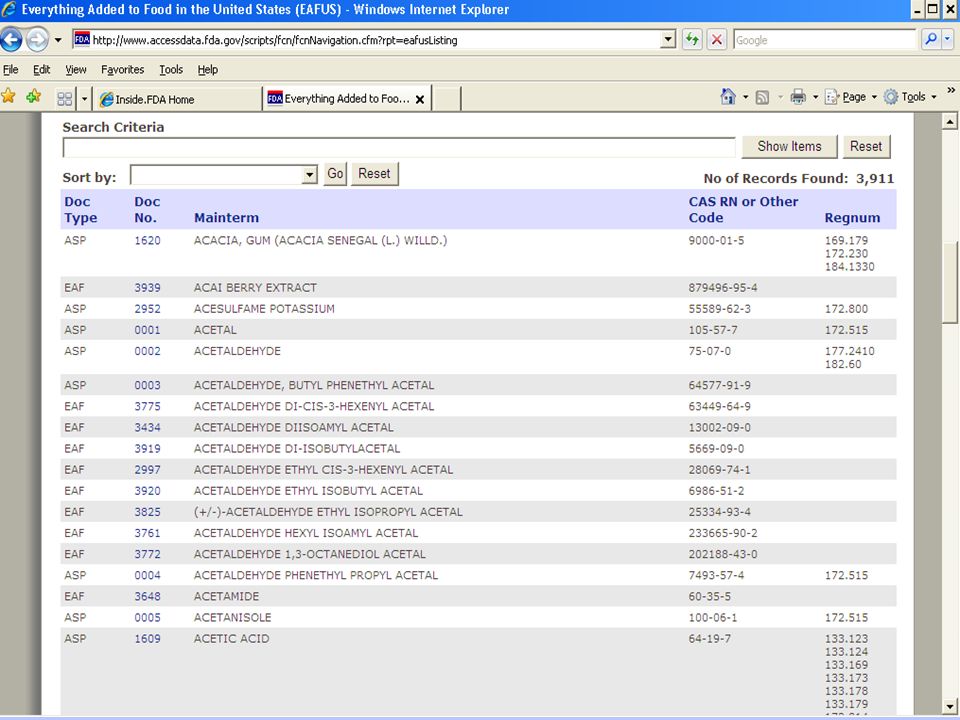Click the Reset button beside Go
960x720 pixels.
pyautogui.click(x=374, y=174)
